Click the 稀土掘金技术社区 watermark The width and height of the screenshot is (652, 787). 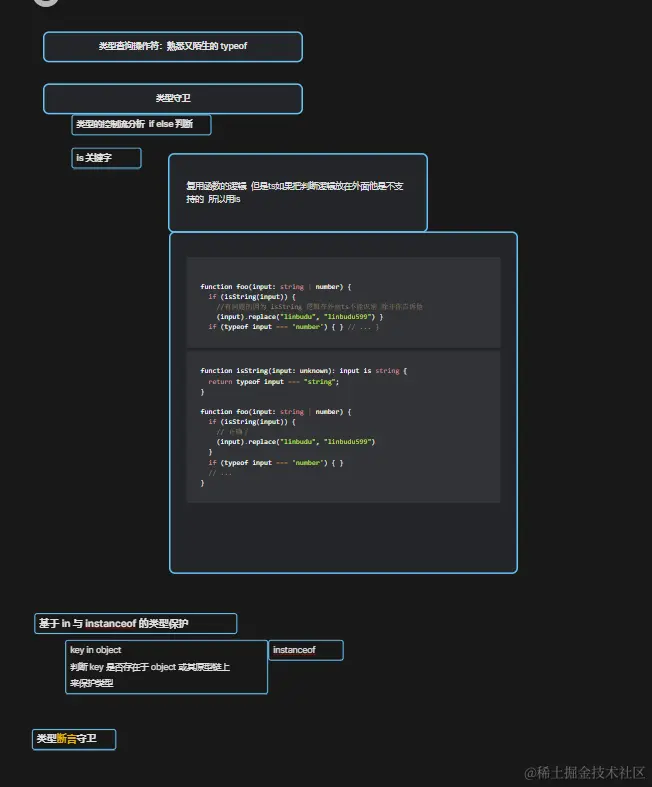coord(585,772)
